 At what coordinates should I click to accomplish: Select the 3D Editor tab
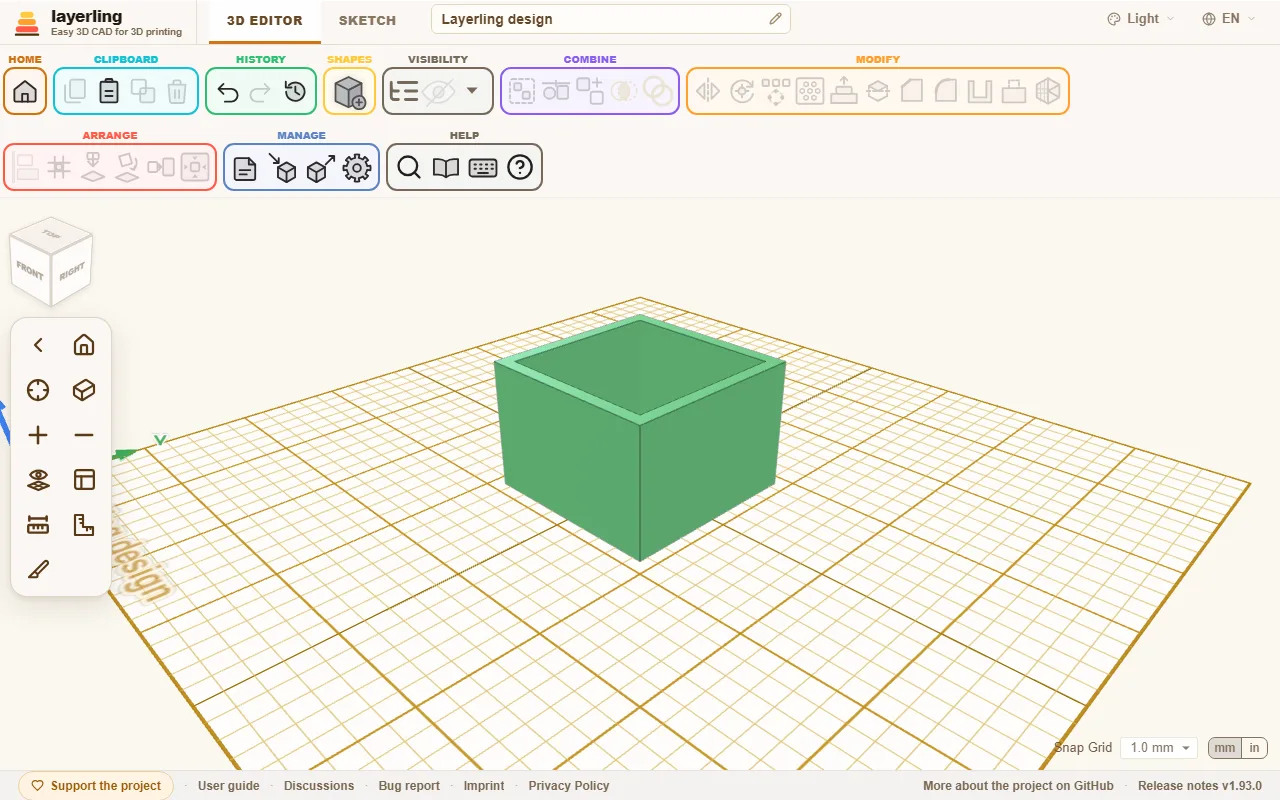pos(264,20)
